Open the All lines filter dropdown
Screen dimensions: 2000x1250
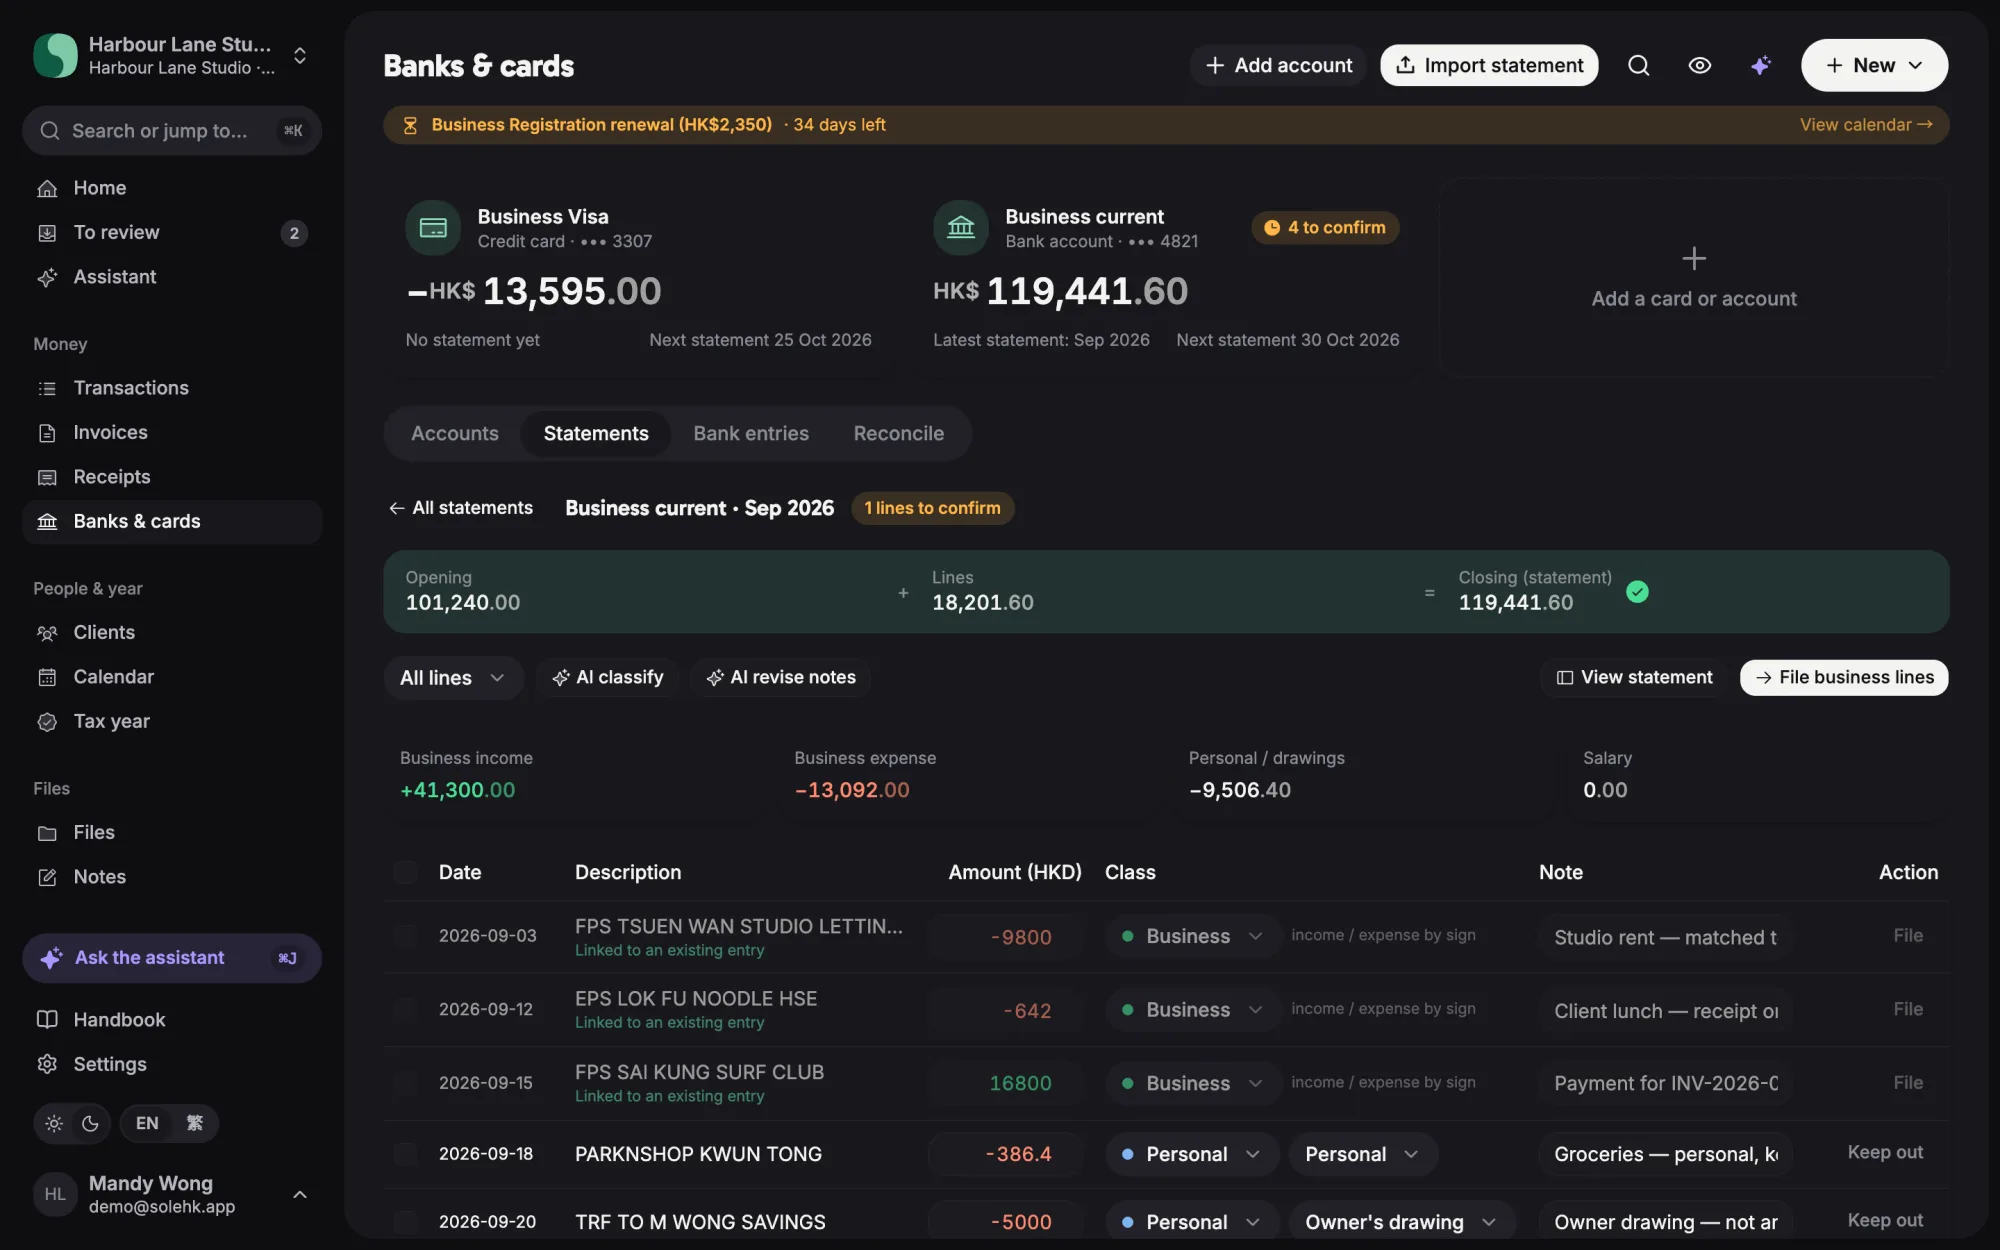(x=453, y=678)
